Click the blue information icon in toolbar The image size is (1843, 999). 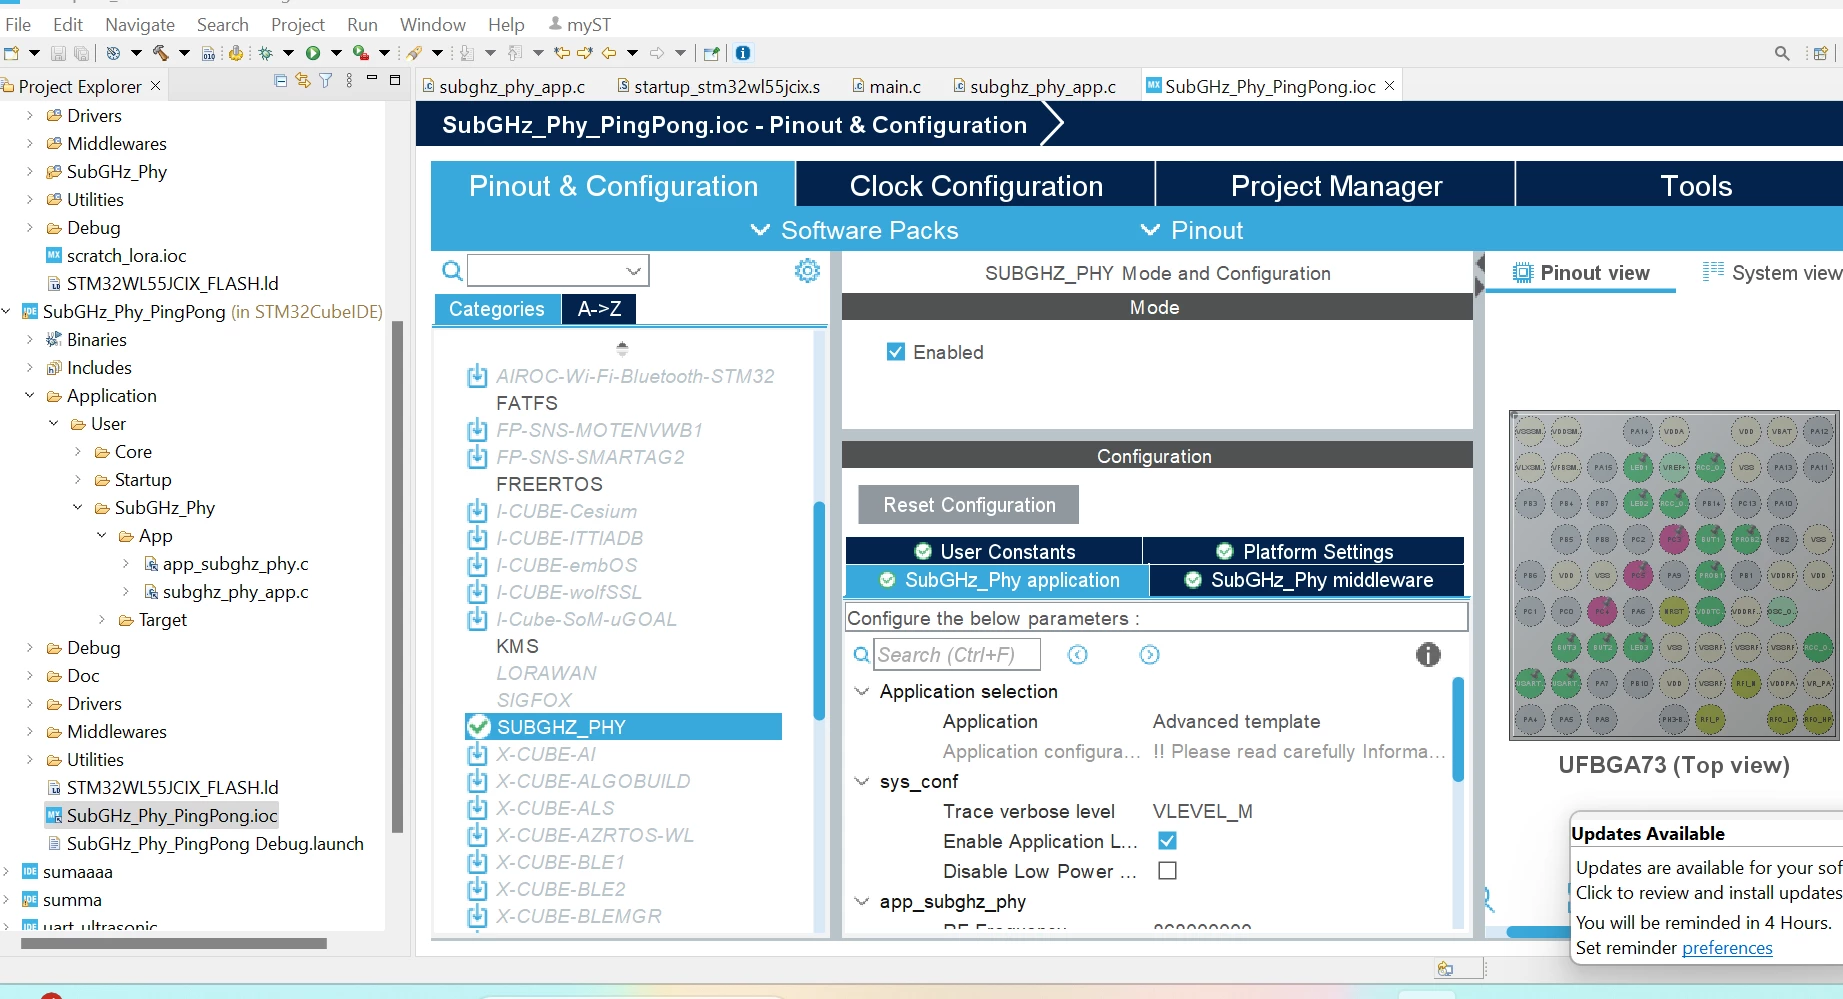[743, 53]
